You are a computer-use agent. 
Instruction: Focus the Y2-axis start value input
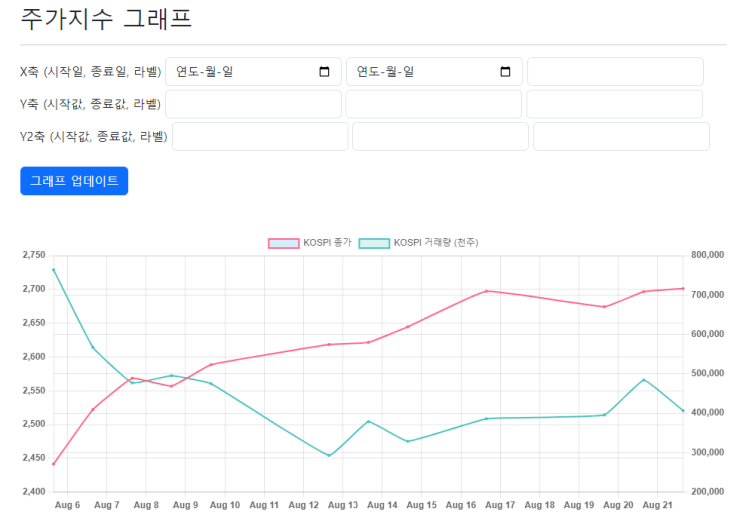point(260,137)
